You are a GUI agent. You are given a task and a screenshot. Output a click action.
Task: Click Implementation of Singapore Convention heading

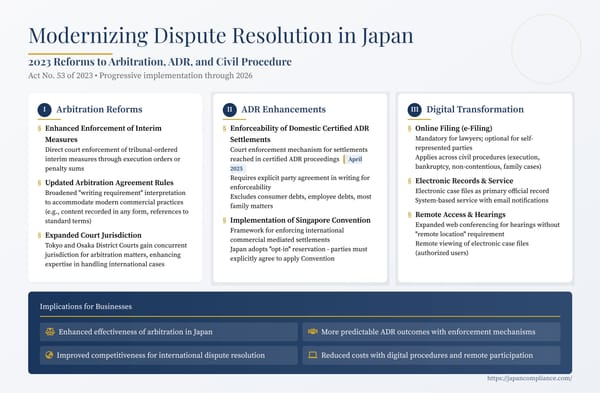300,220
